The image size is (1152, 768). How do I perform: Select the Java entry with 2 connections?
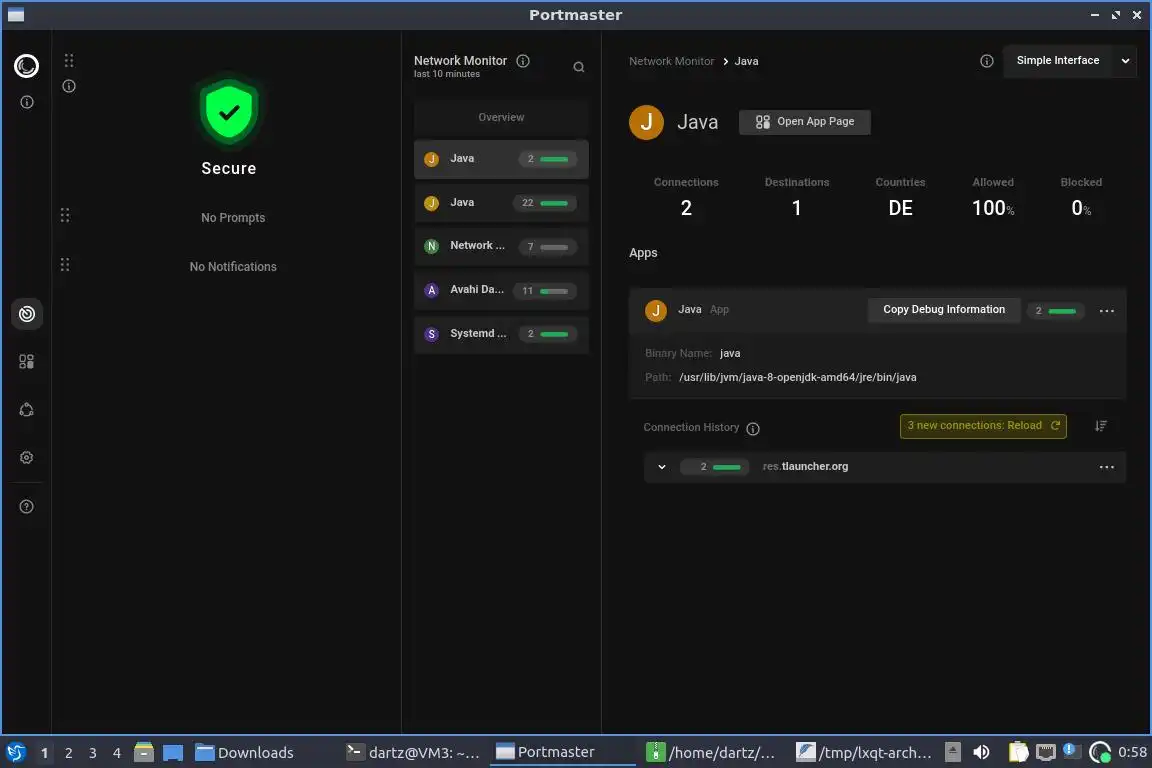click(501, 159)
